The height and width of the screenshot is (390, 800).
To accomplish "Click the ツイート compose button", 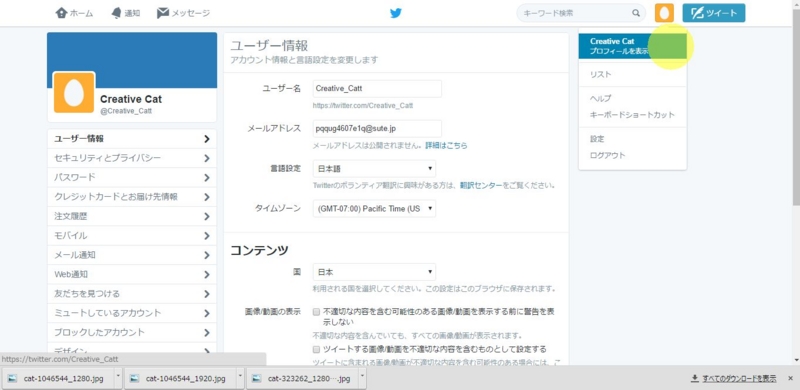I will (x=714, y=13).
